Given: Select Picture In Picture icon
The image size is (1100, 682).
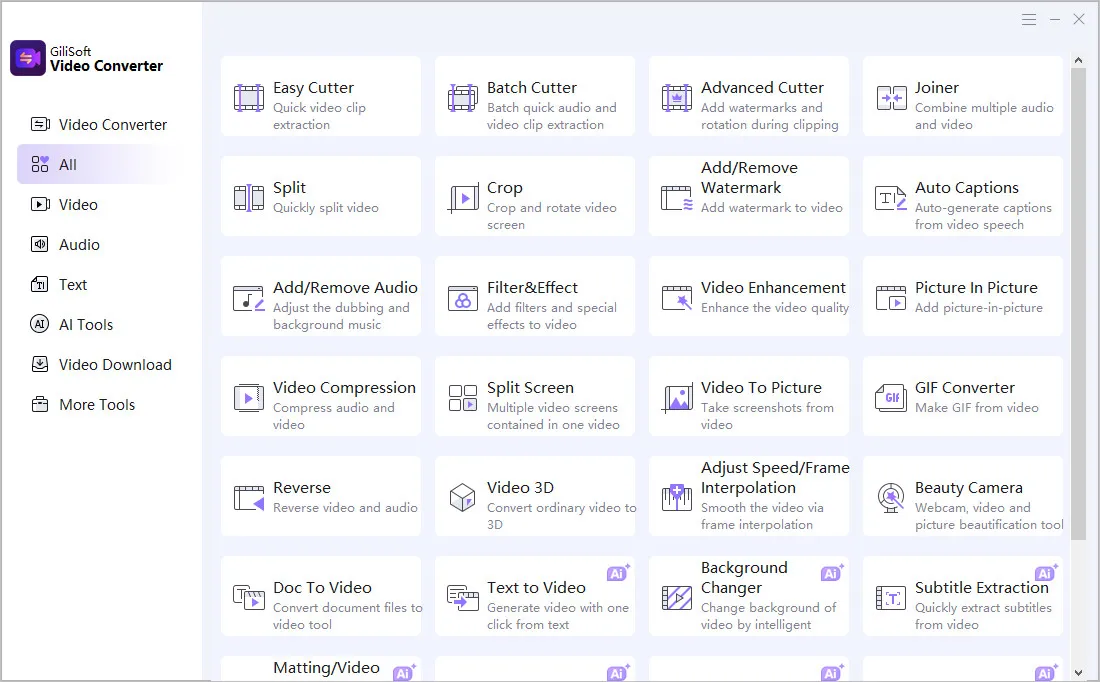Looking at the screenshot, I should point(891,298).
